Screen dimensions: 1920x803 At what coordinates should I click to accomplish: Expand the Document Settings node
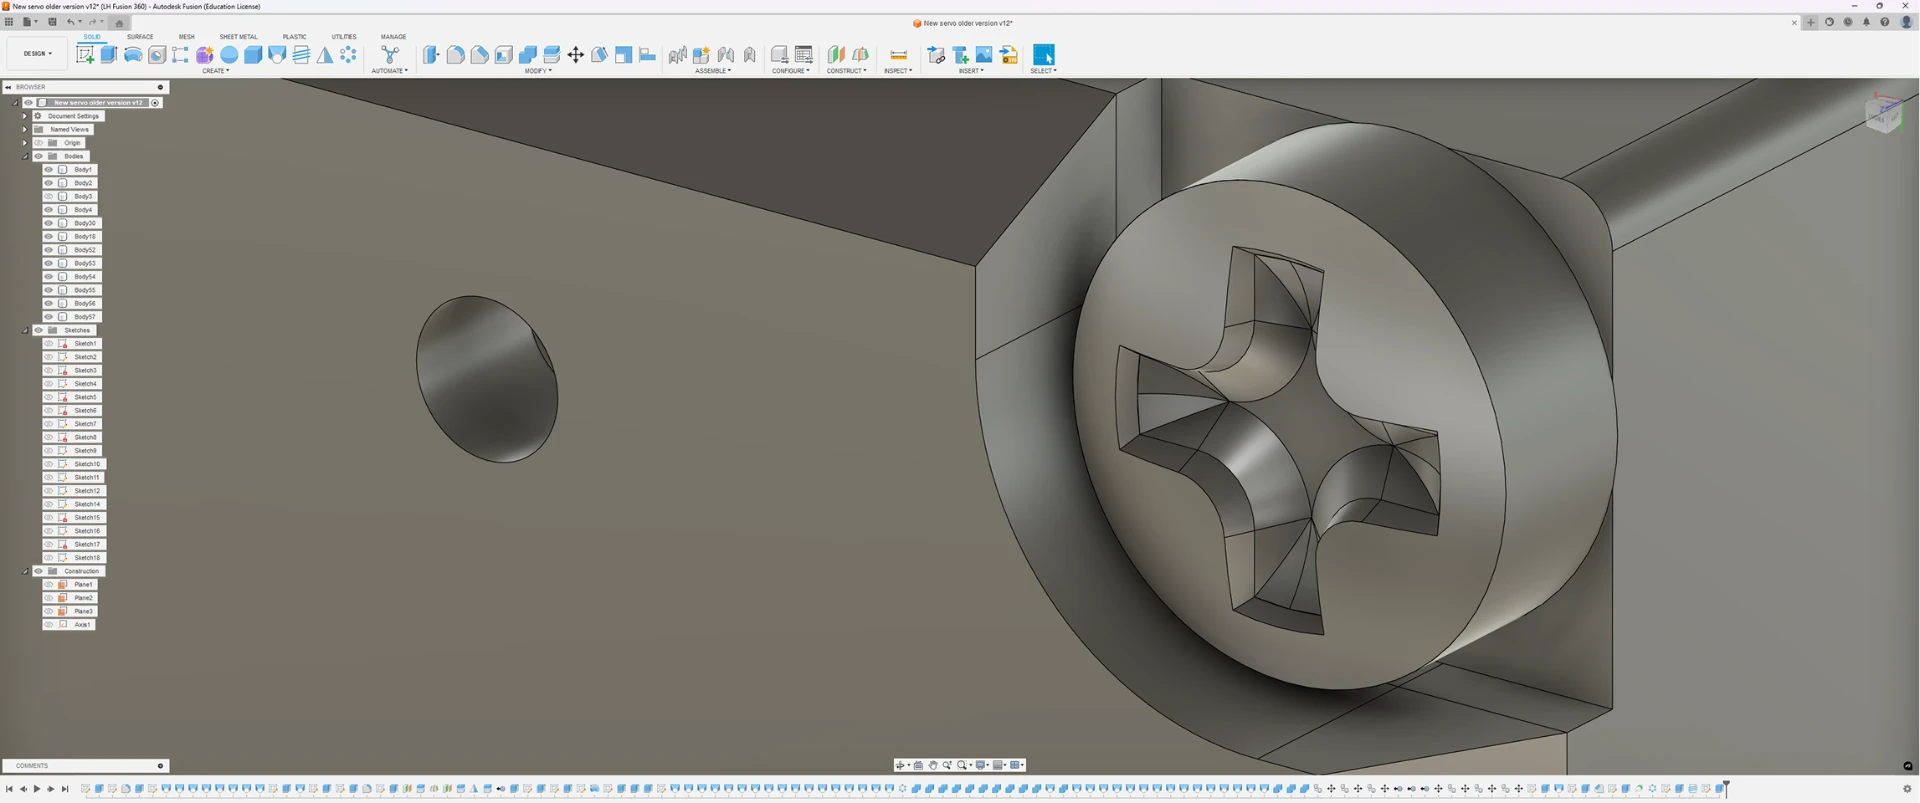point(25,116)
